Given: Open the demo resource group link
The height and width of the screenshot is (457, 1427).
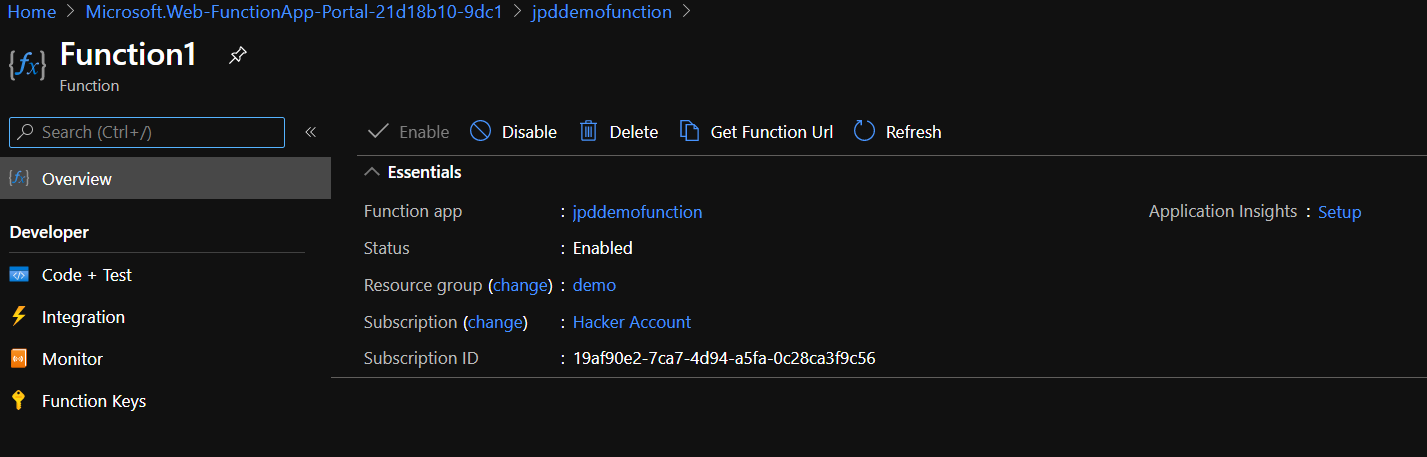Looking at the screenshot, I should pos(594,285).
